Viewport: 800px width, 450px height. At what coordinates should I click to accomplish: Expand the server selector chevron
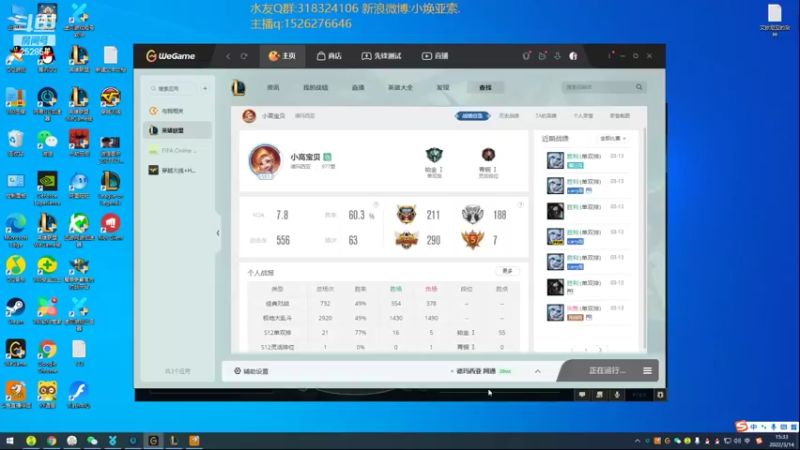[538, 371]
